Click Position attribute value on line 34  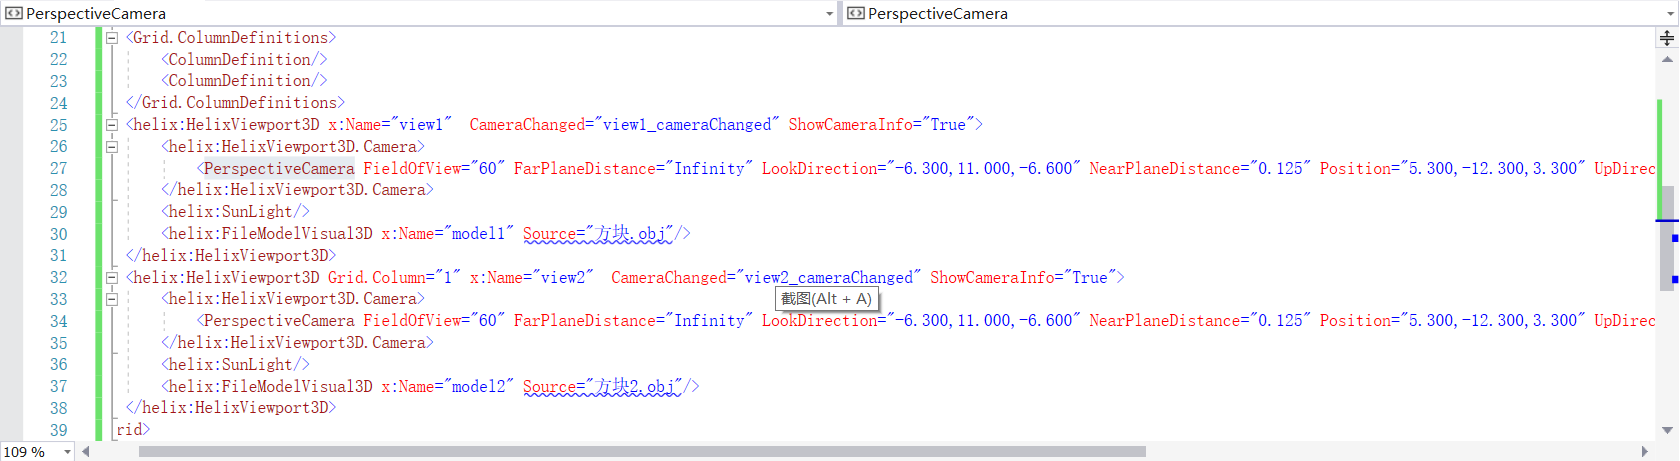point(1492,321)
